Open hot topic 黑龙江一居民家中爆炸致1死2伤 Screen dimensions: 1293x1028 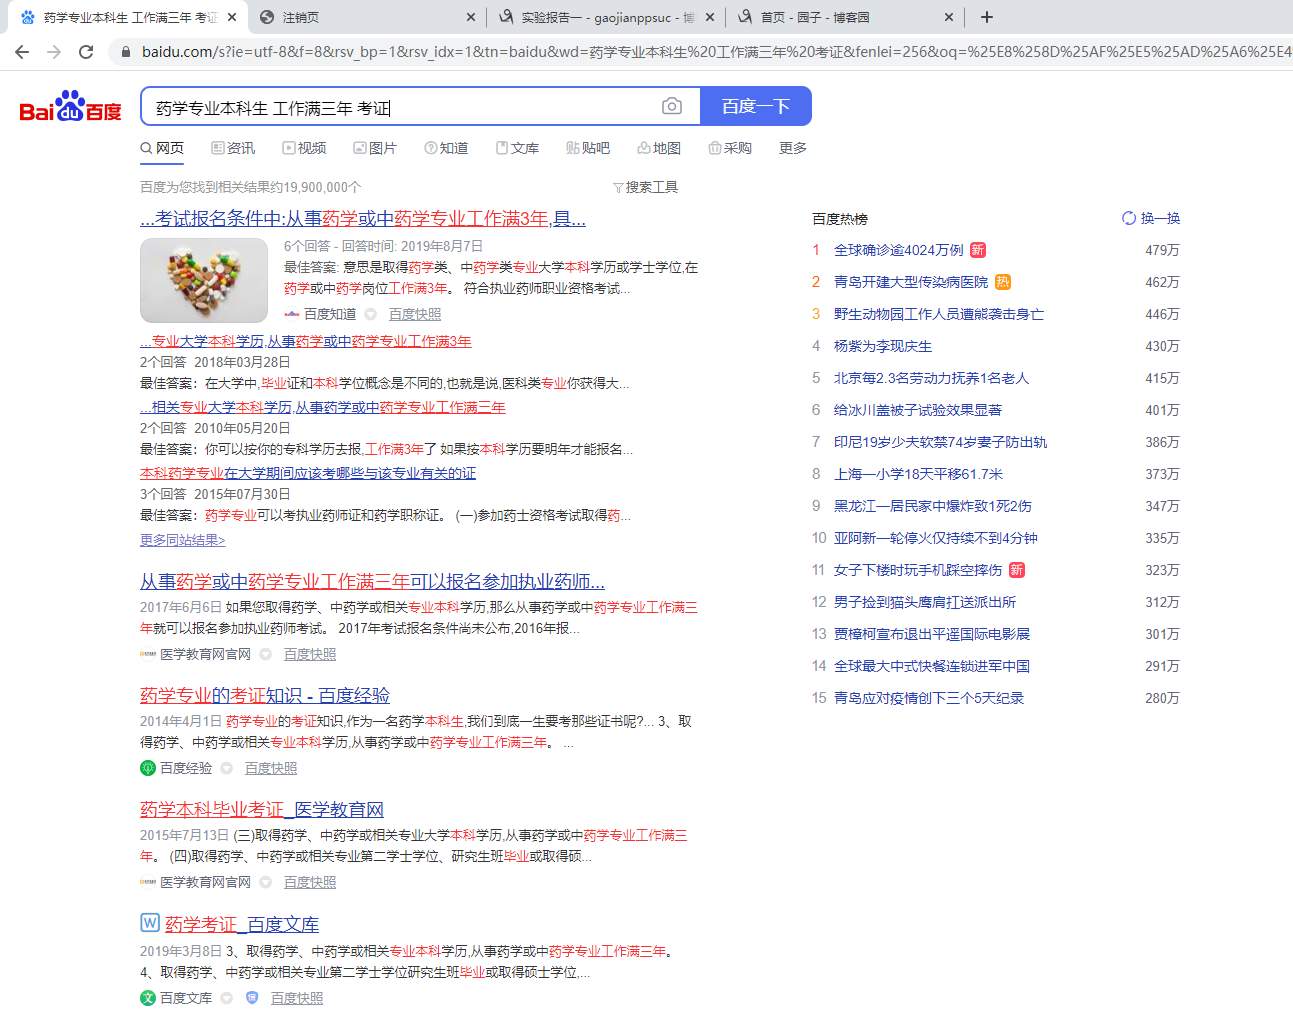pyautogui.click(x=933, y=506)
